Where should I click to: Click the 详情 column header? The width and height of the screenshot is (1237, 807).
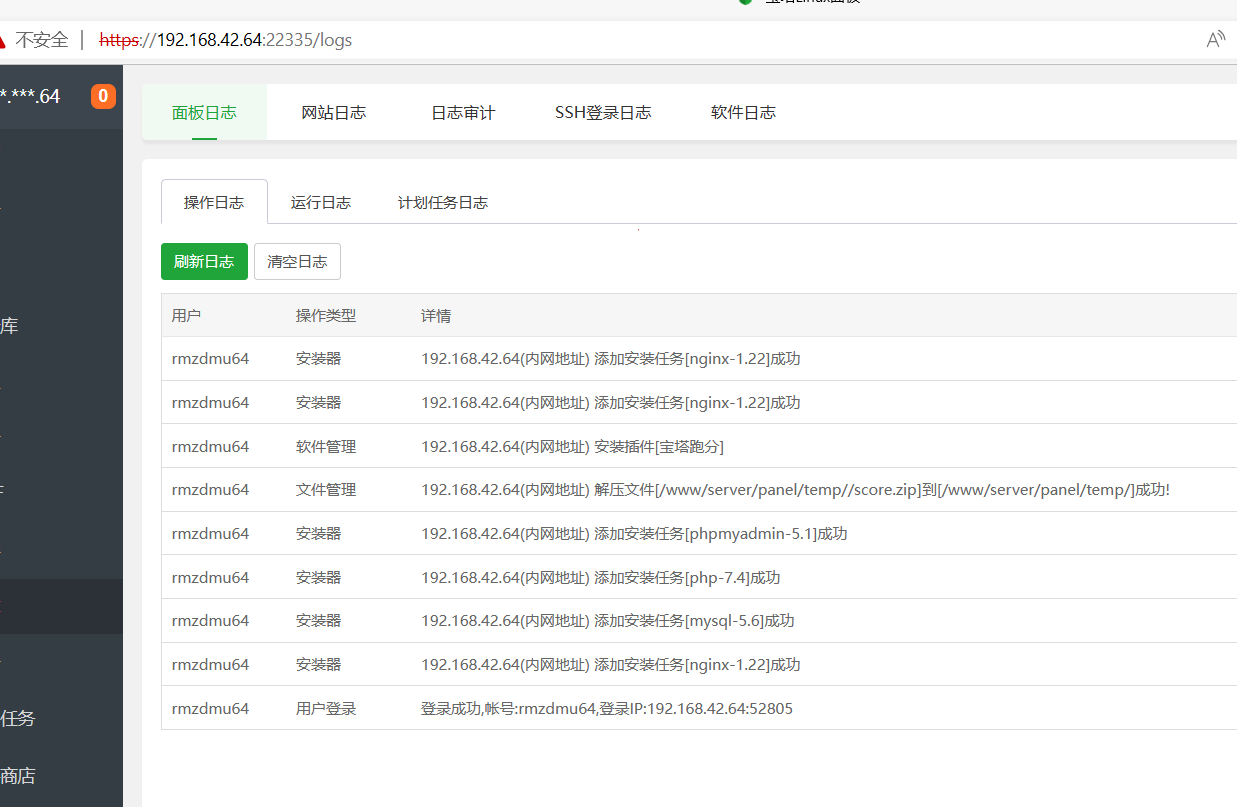(436, 315)
